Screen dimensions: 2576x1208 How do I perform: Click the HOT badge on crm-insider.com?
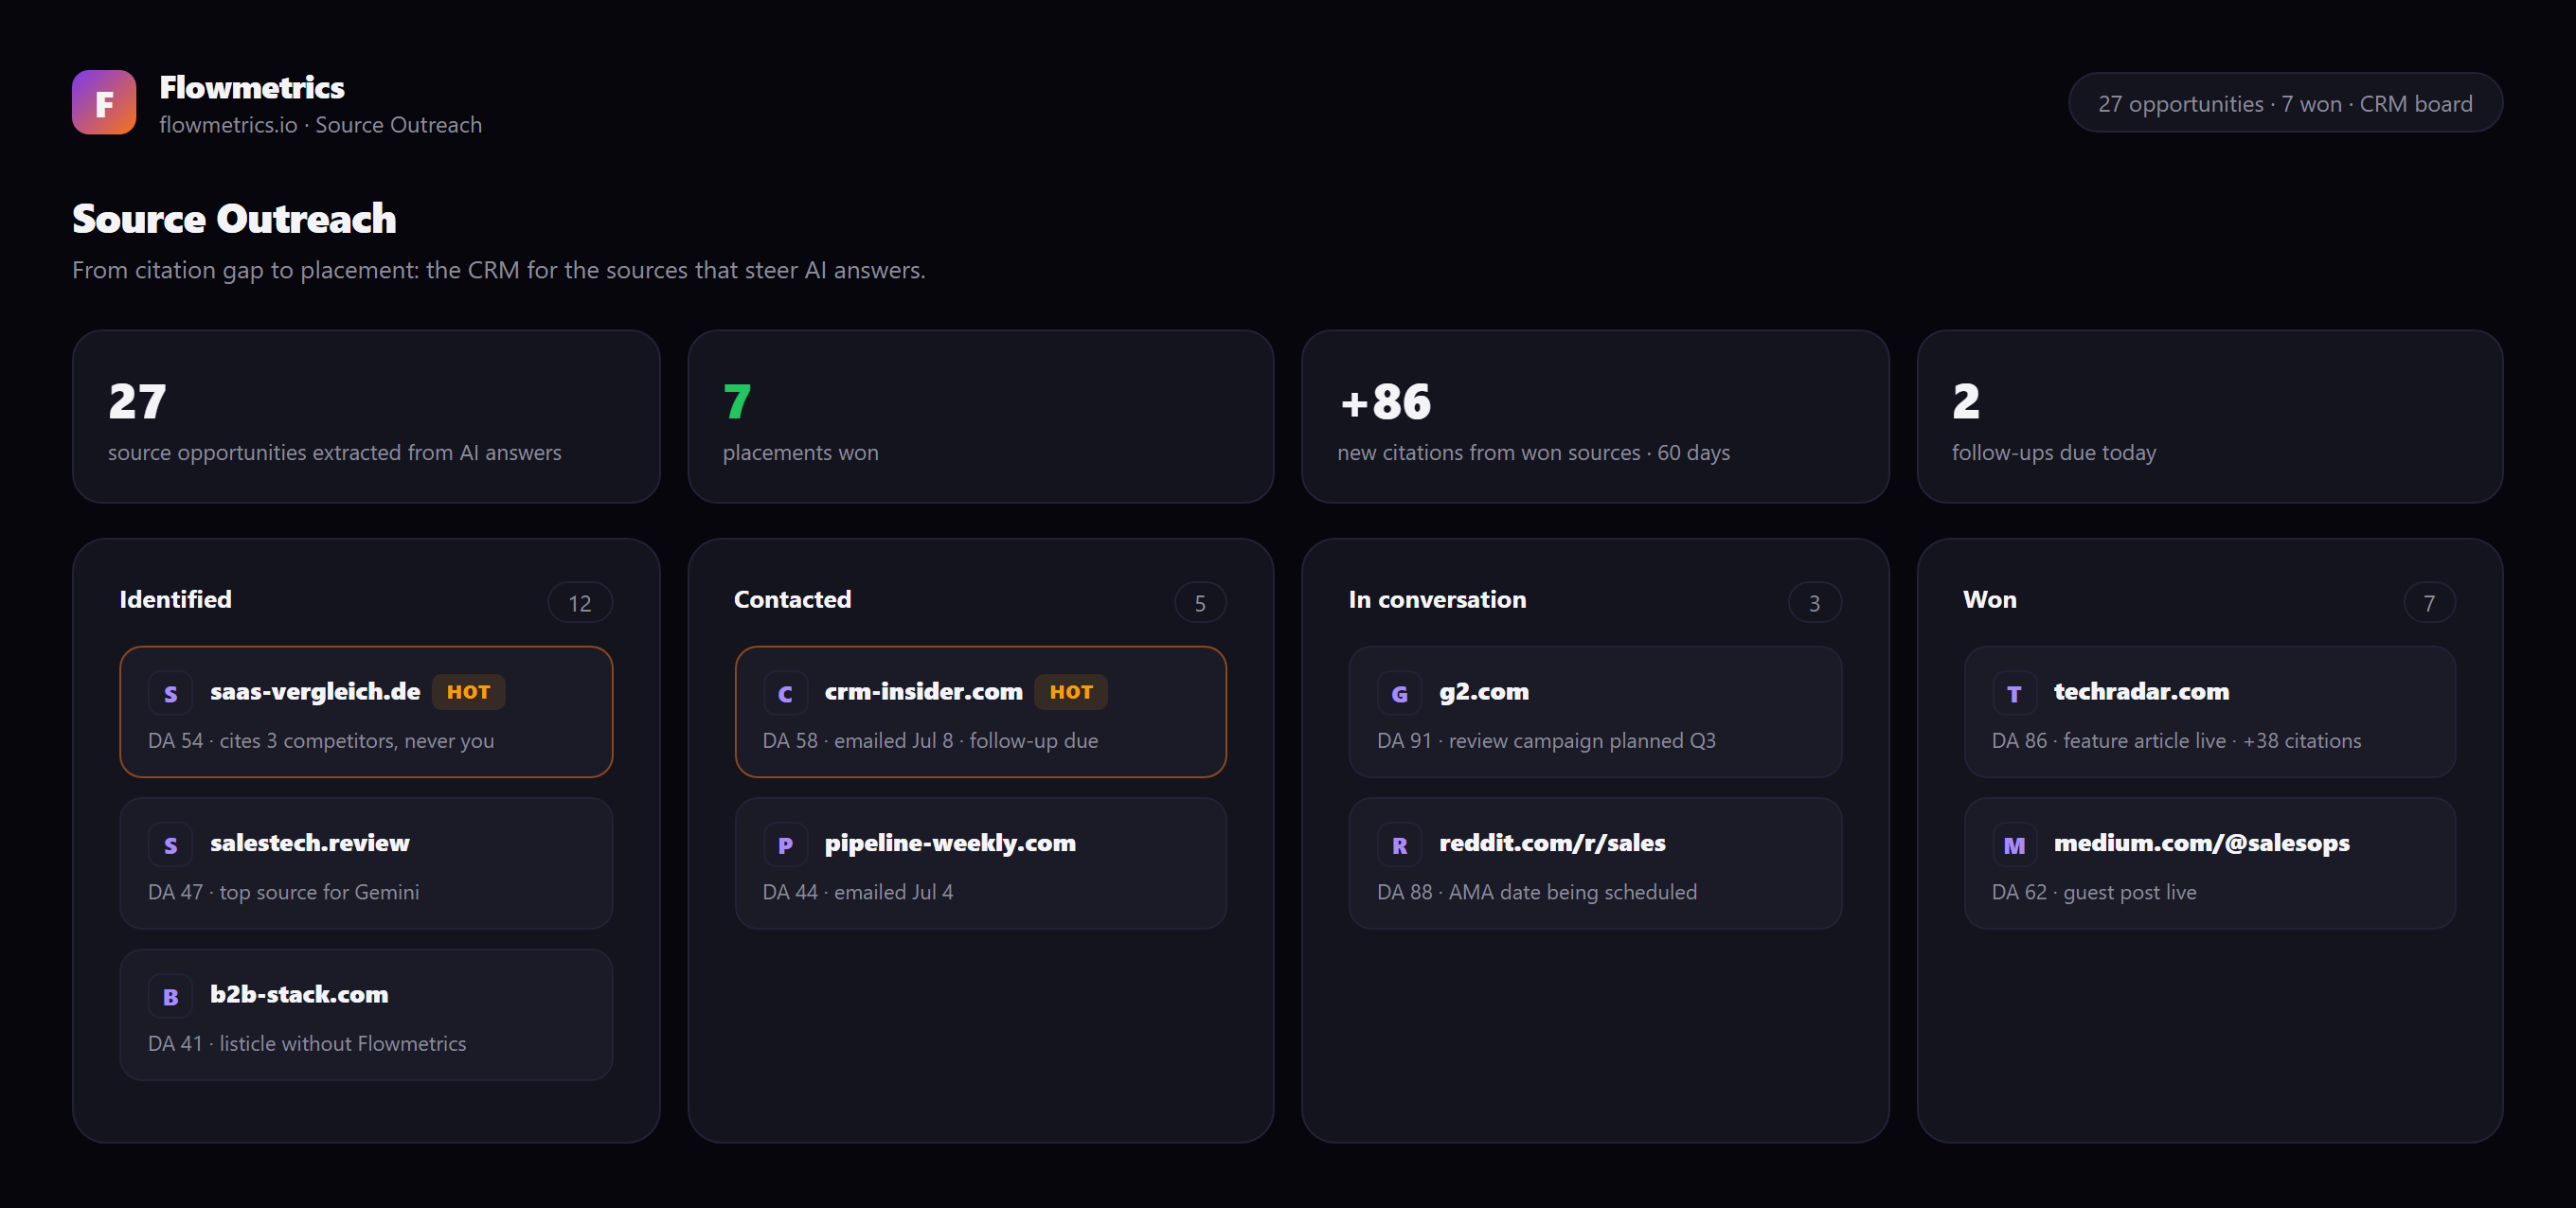(1071, 692)
